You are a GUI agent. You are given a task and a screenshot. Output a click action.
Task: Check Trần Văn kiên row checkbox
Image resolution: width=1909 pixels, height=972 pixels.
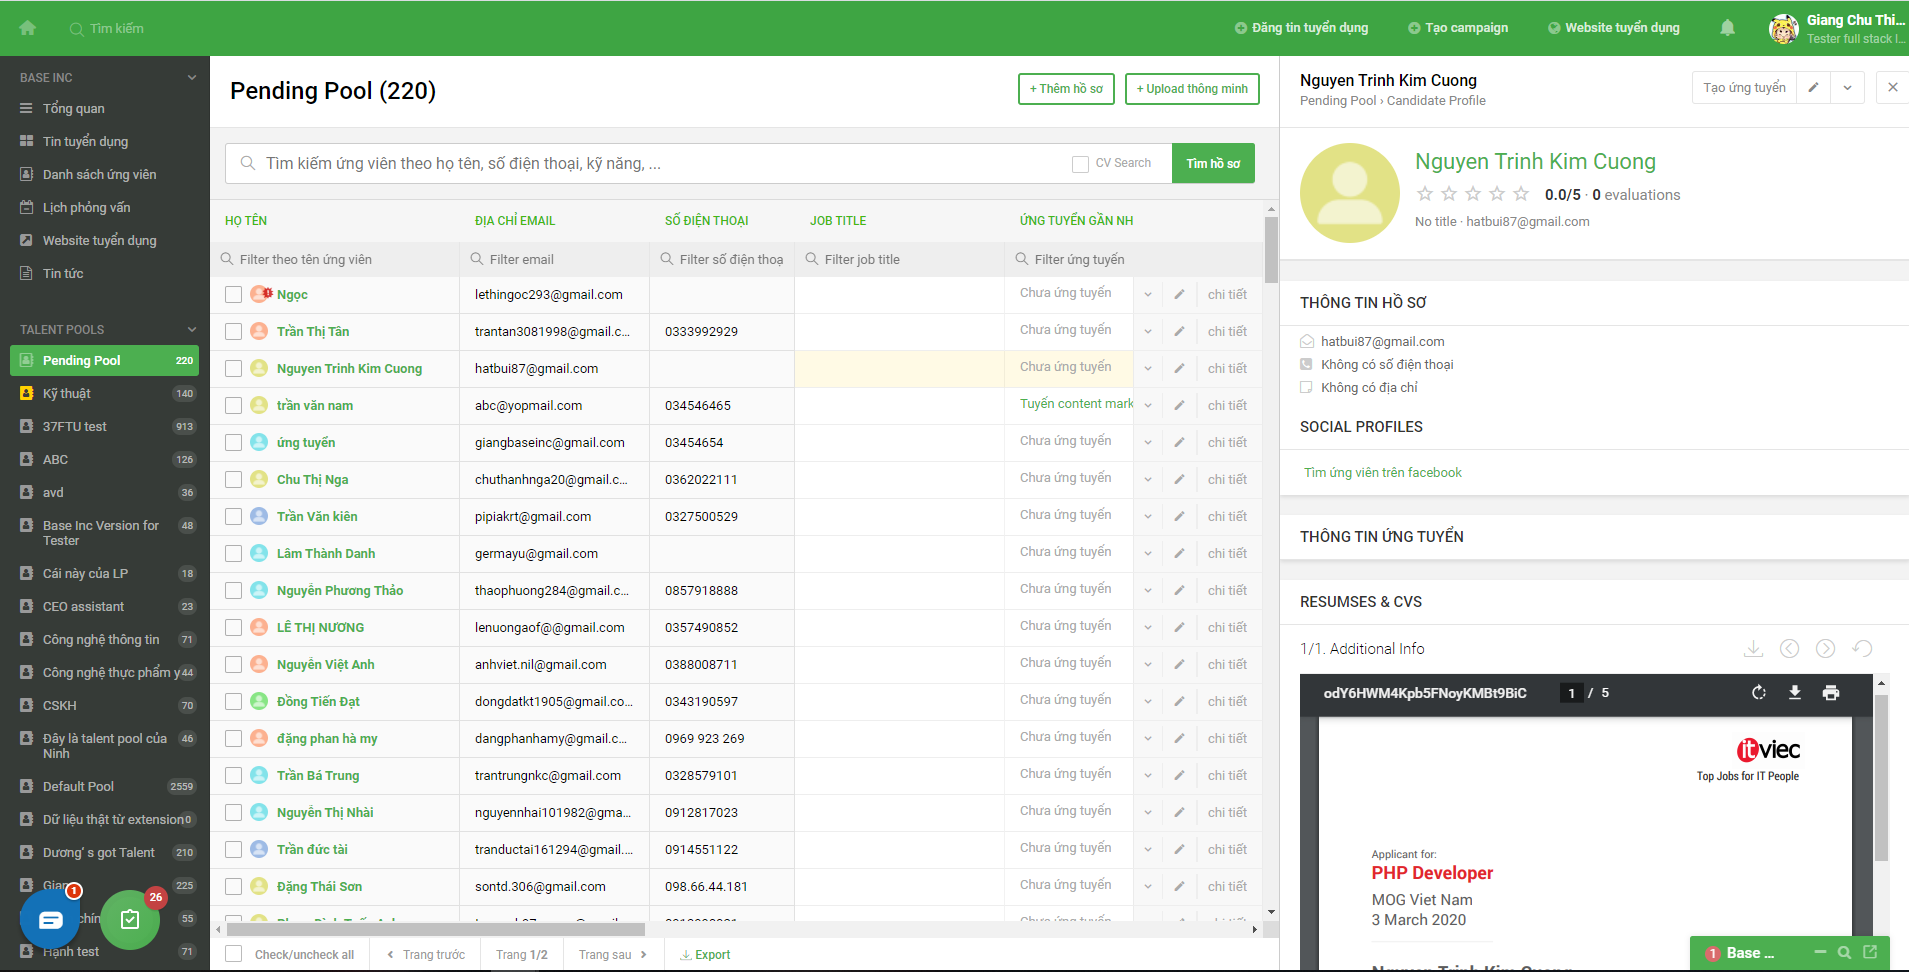[233, 516]
